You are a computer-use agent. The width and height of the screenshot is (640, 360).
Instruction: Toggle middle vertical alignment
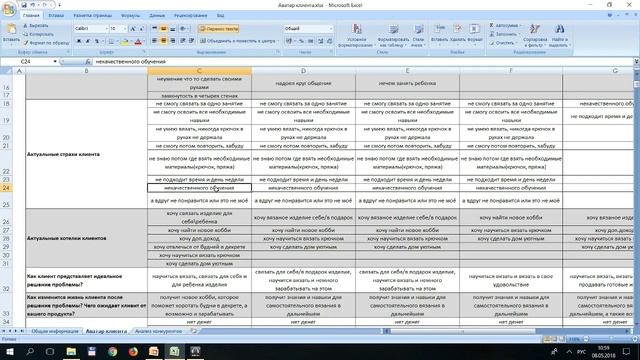[x=164, y=29]
